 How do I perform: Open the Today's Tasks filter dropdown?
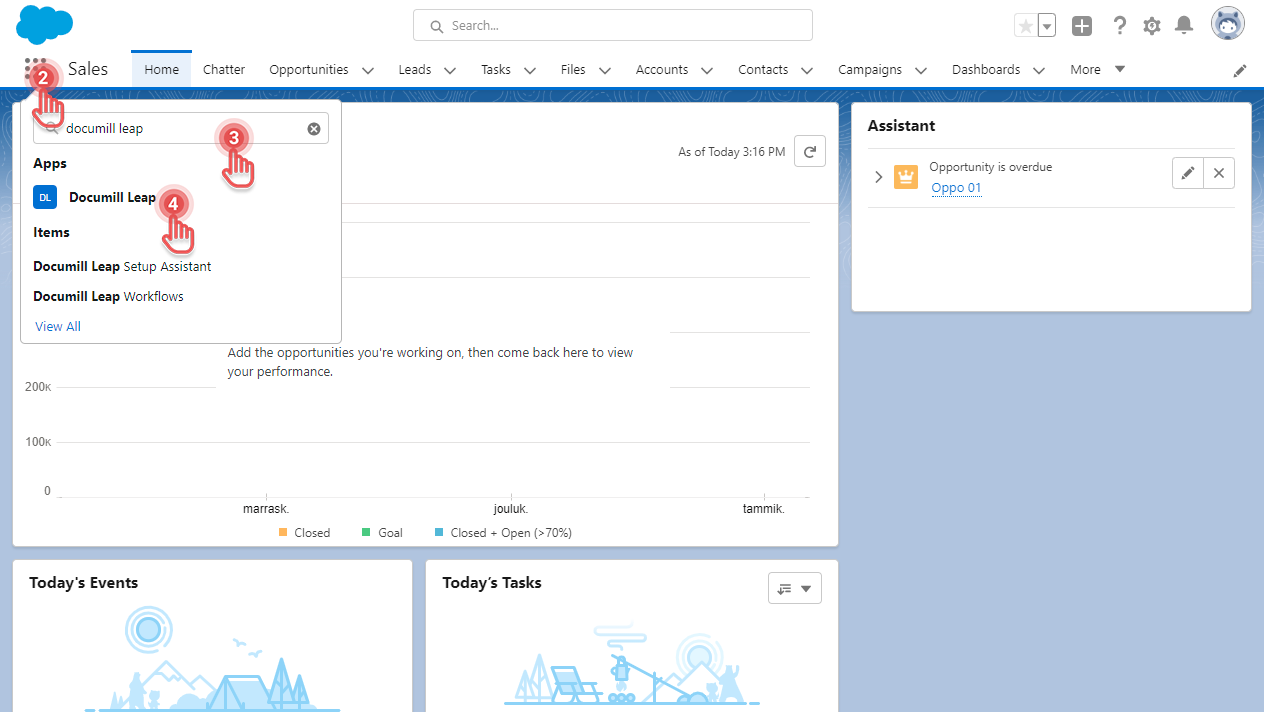point(794,588)
